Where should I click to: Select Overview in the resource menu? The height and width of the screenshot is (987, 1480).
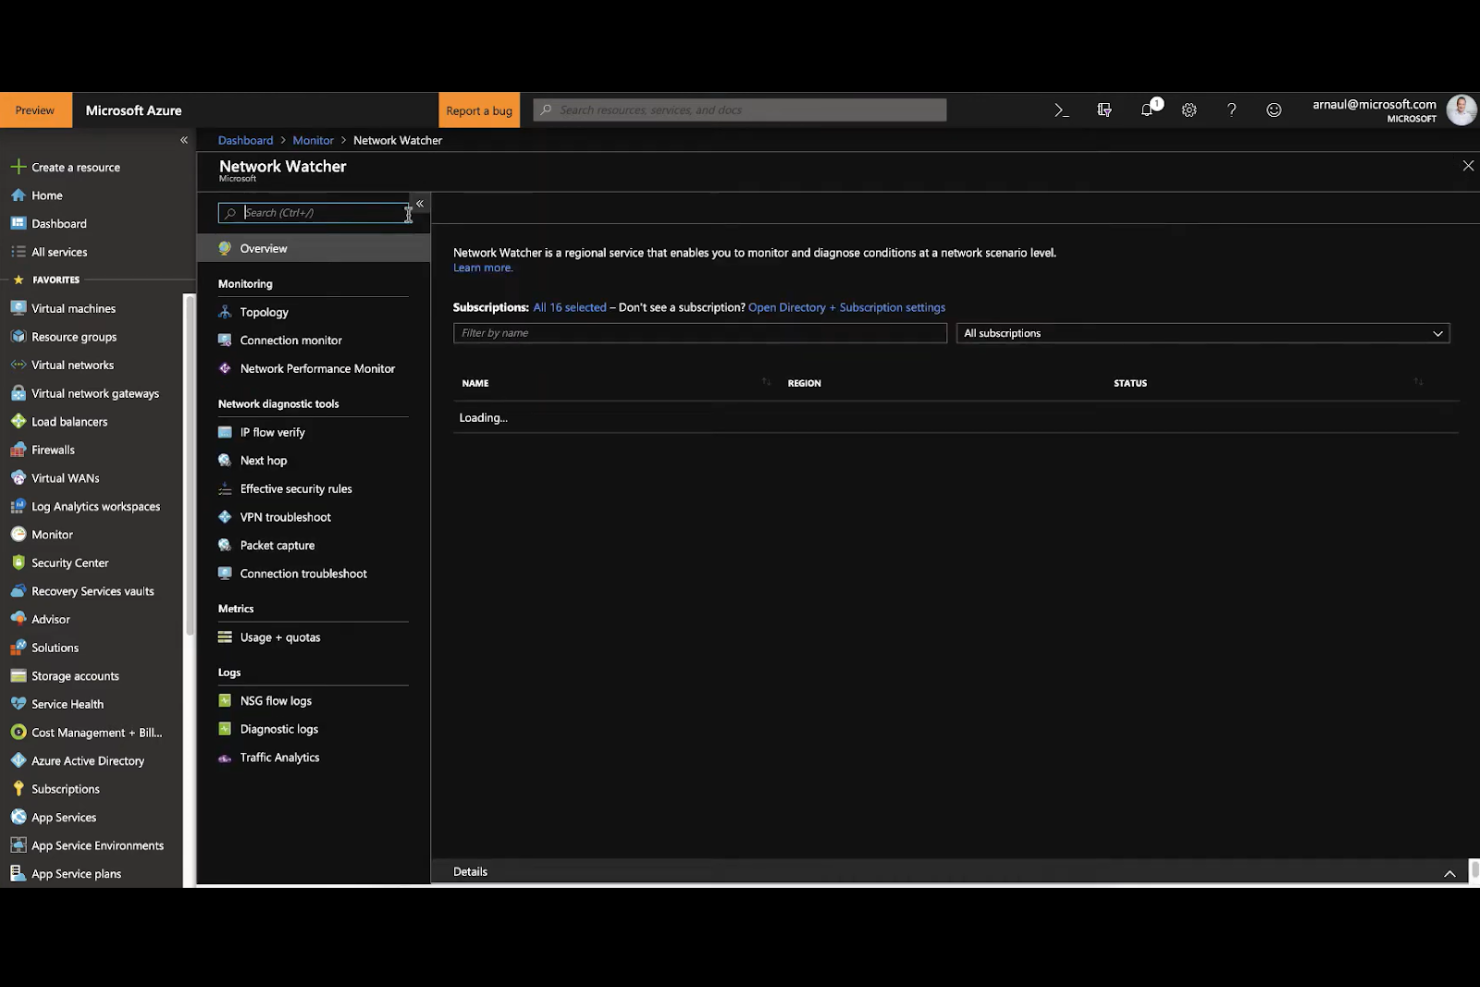(x=313, y=248)
